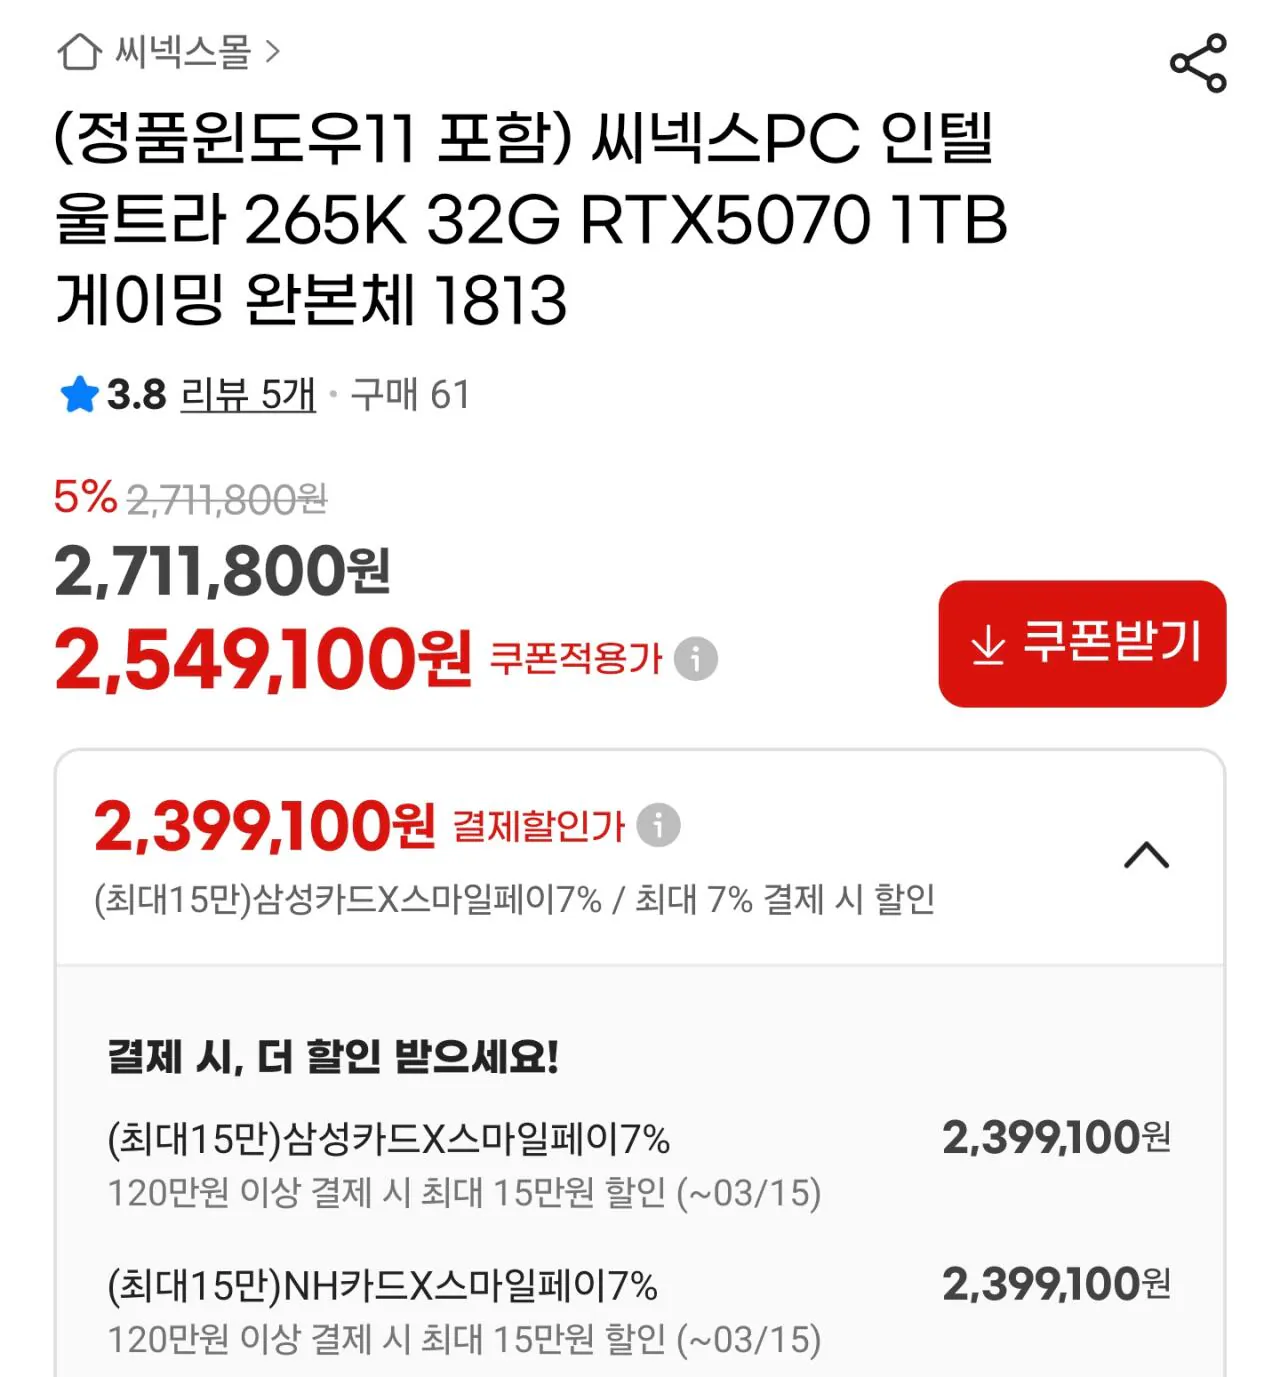Click the 결제 시, 더 할인 받으세요! heading
Screen dimensions: 1280x1377
[x=333, y=1053]
